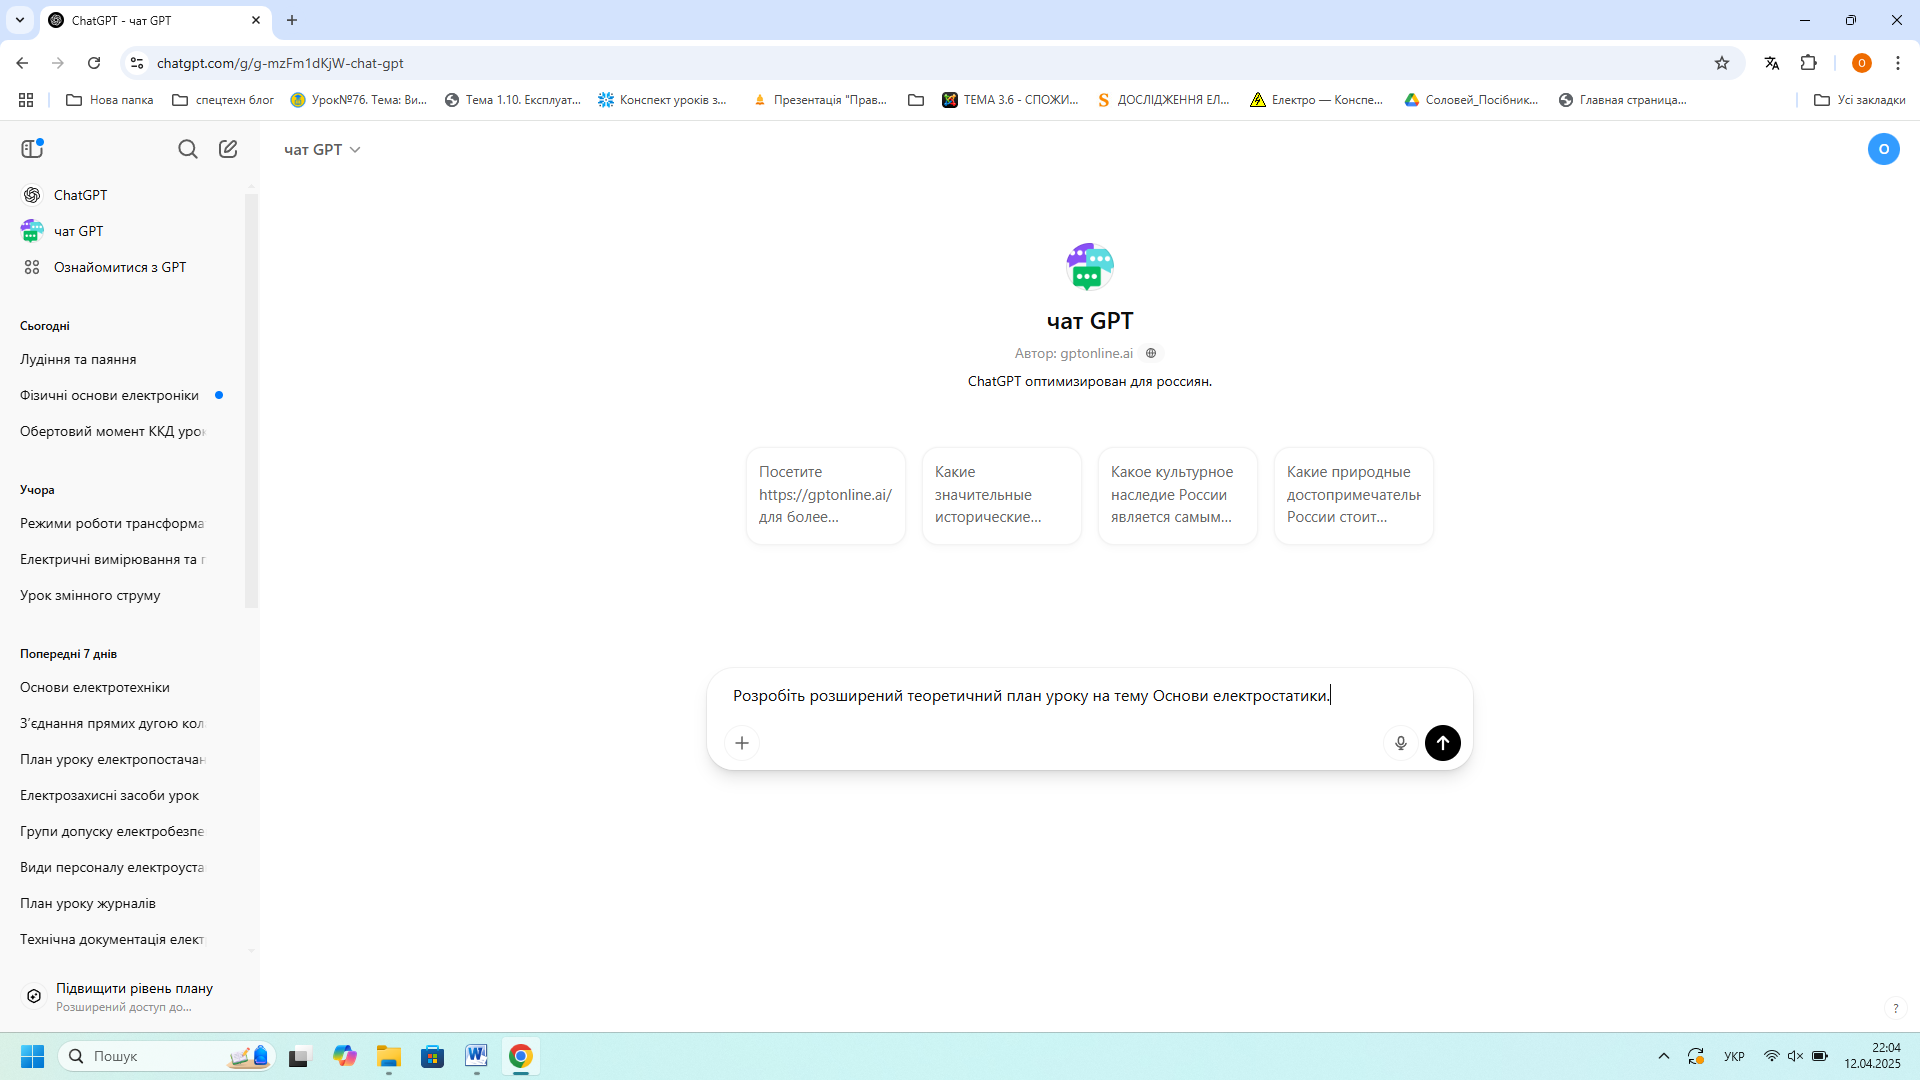Open the Chrome three-dot menu
Viewport: 1920px width, 1080px height.
(x=1898, y=63)
